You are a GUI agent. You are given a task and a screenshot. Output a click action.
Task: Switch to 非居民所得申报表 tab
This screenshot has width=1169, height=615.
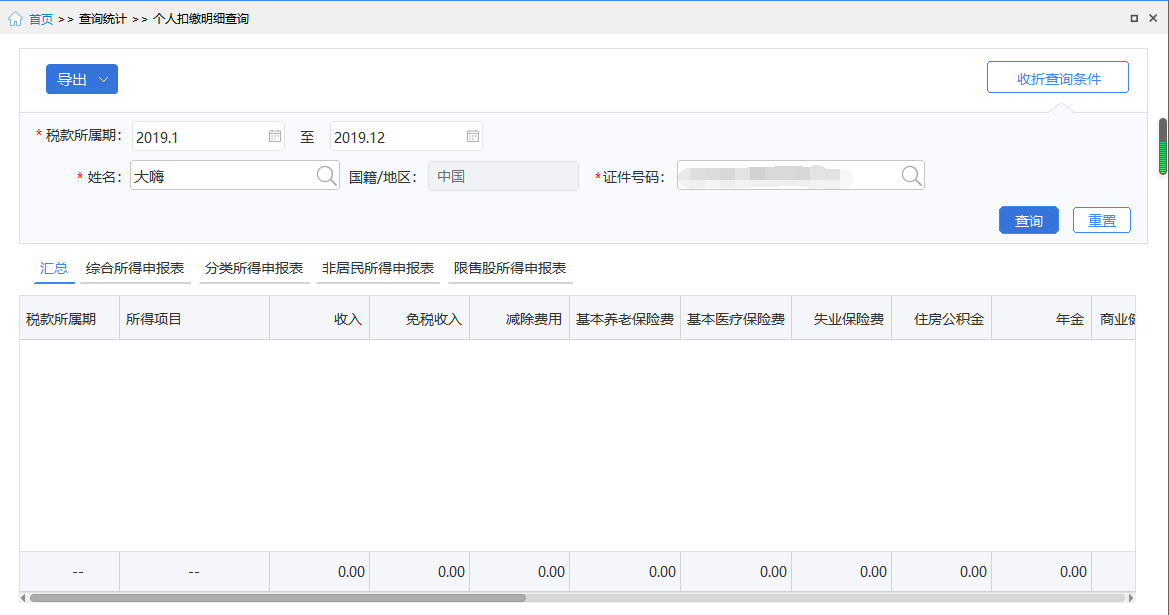378,268
